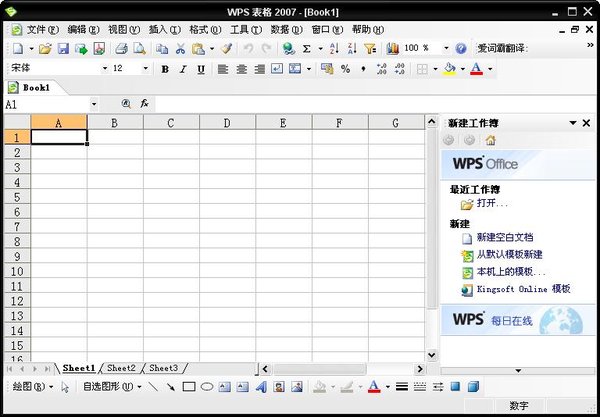Toggle merge and center cells
Image resolution: width=600 pixels, height=417 pixels.
click(295, 69)
